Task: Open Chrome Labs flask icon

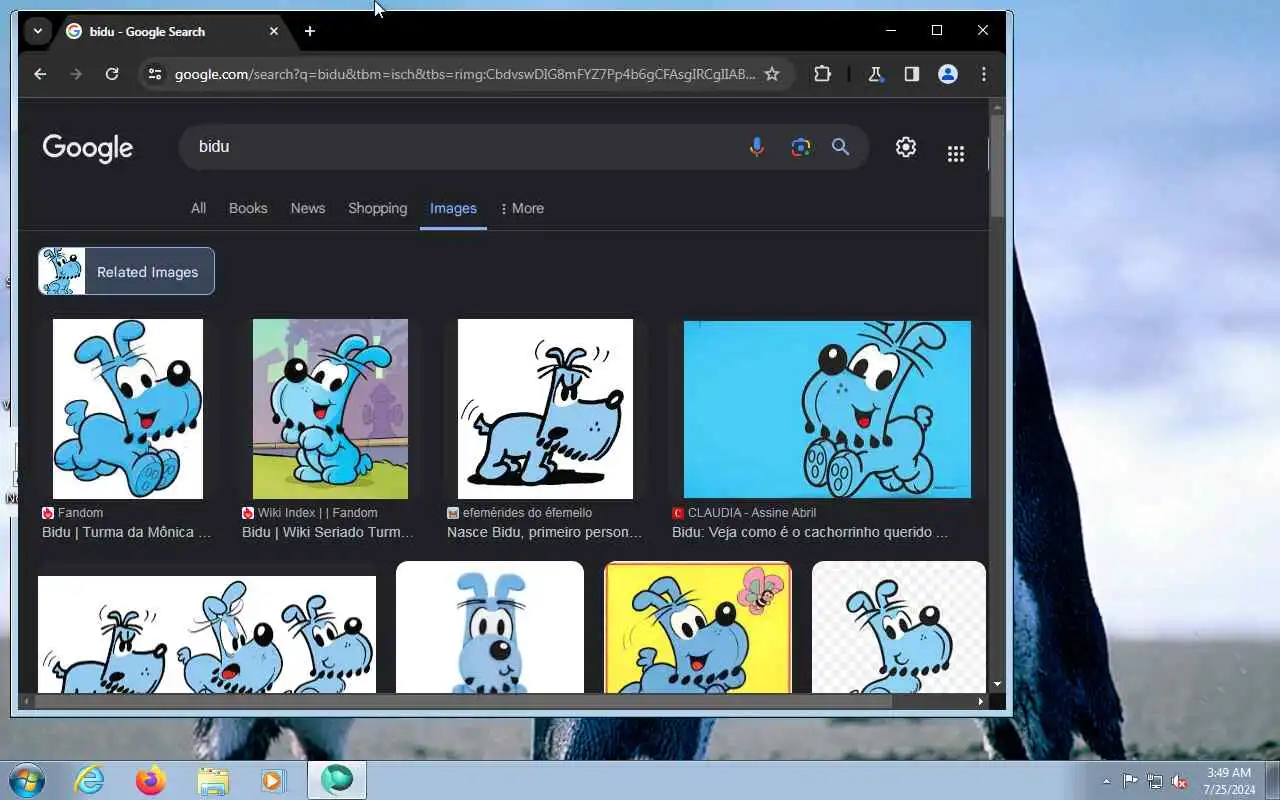Action: click(x=876, y=74)
